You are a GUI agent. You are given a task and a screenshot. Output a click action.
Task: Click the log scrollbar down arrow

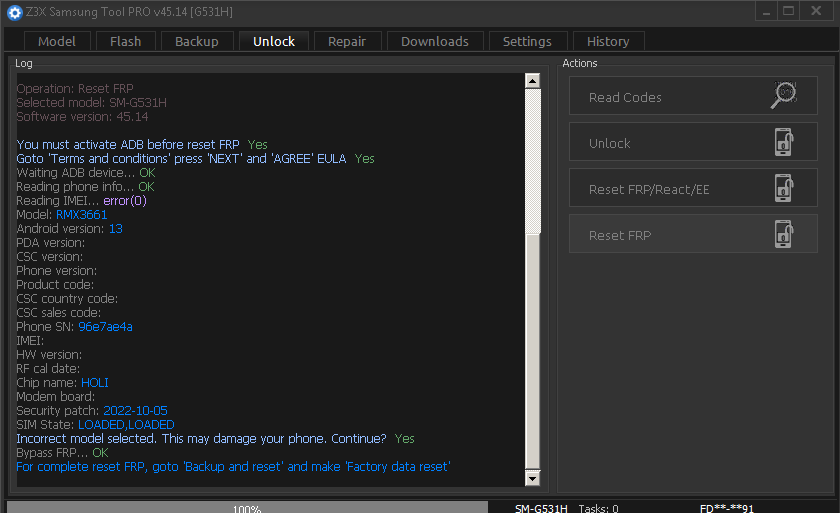532,478
